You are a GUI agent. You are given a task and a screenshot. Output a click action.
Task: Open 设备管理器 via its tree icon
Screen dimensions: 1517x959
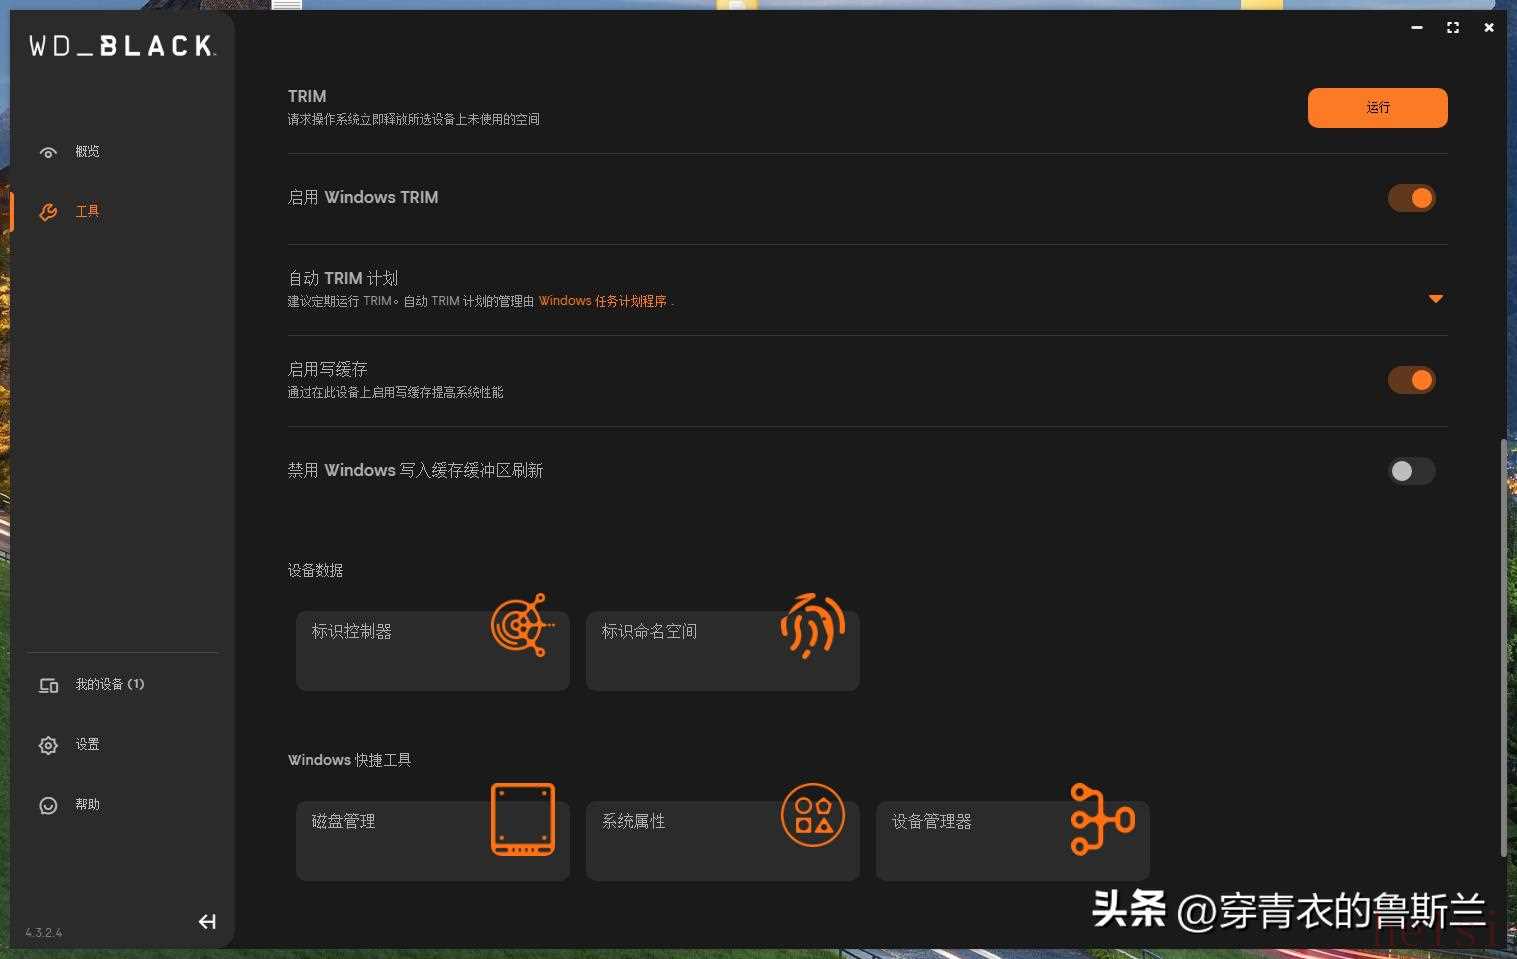point(1101,819)
